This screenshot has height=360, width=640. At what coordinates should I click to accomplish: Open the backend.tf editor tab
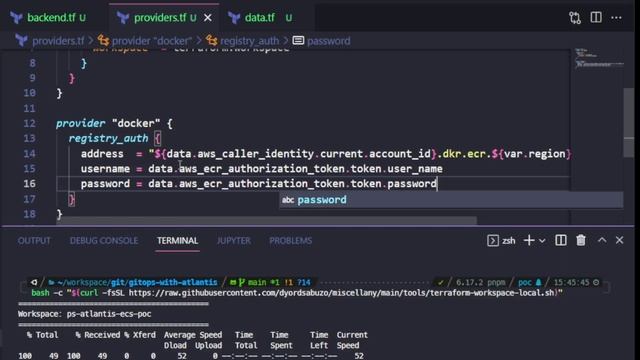coord(51,18)
